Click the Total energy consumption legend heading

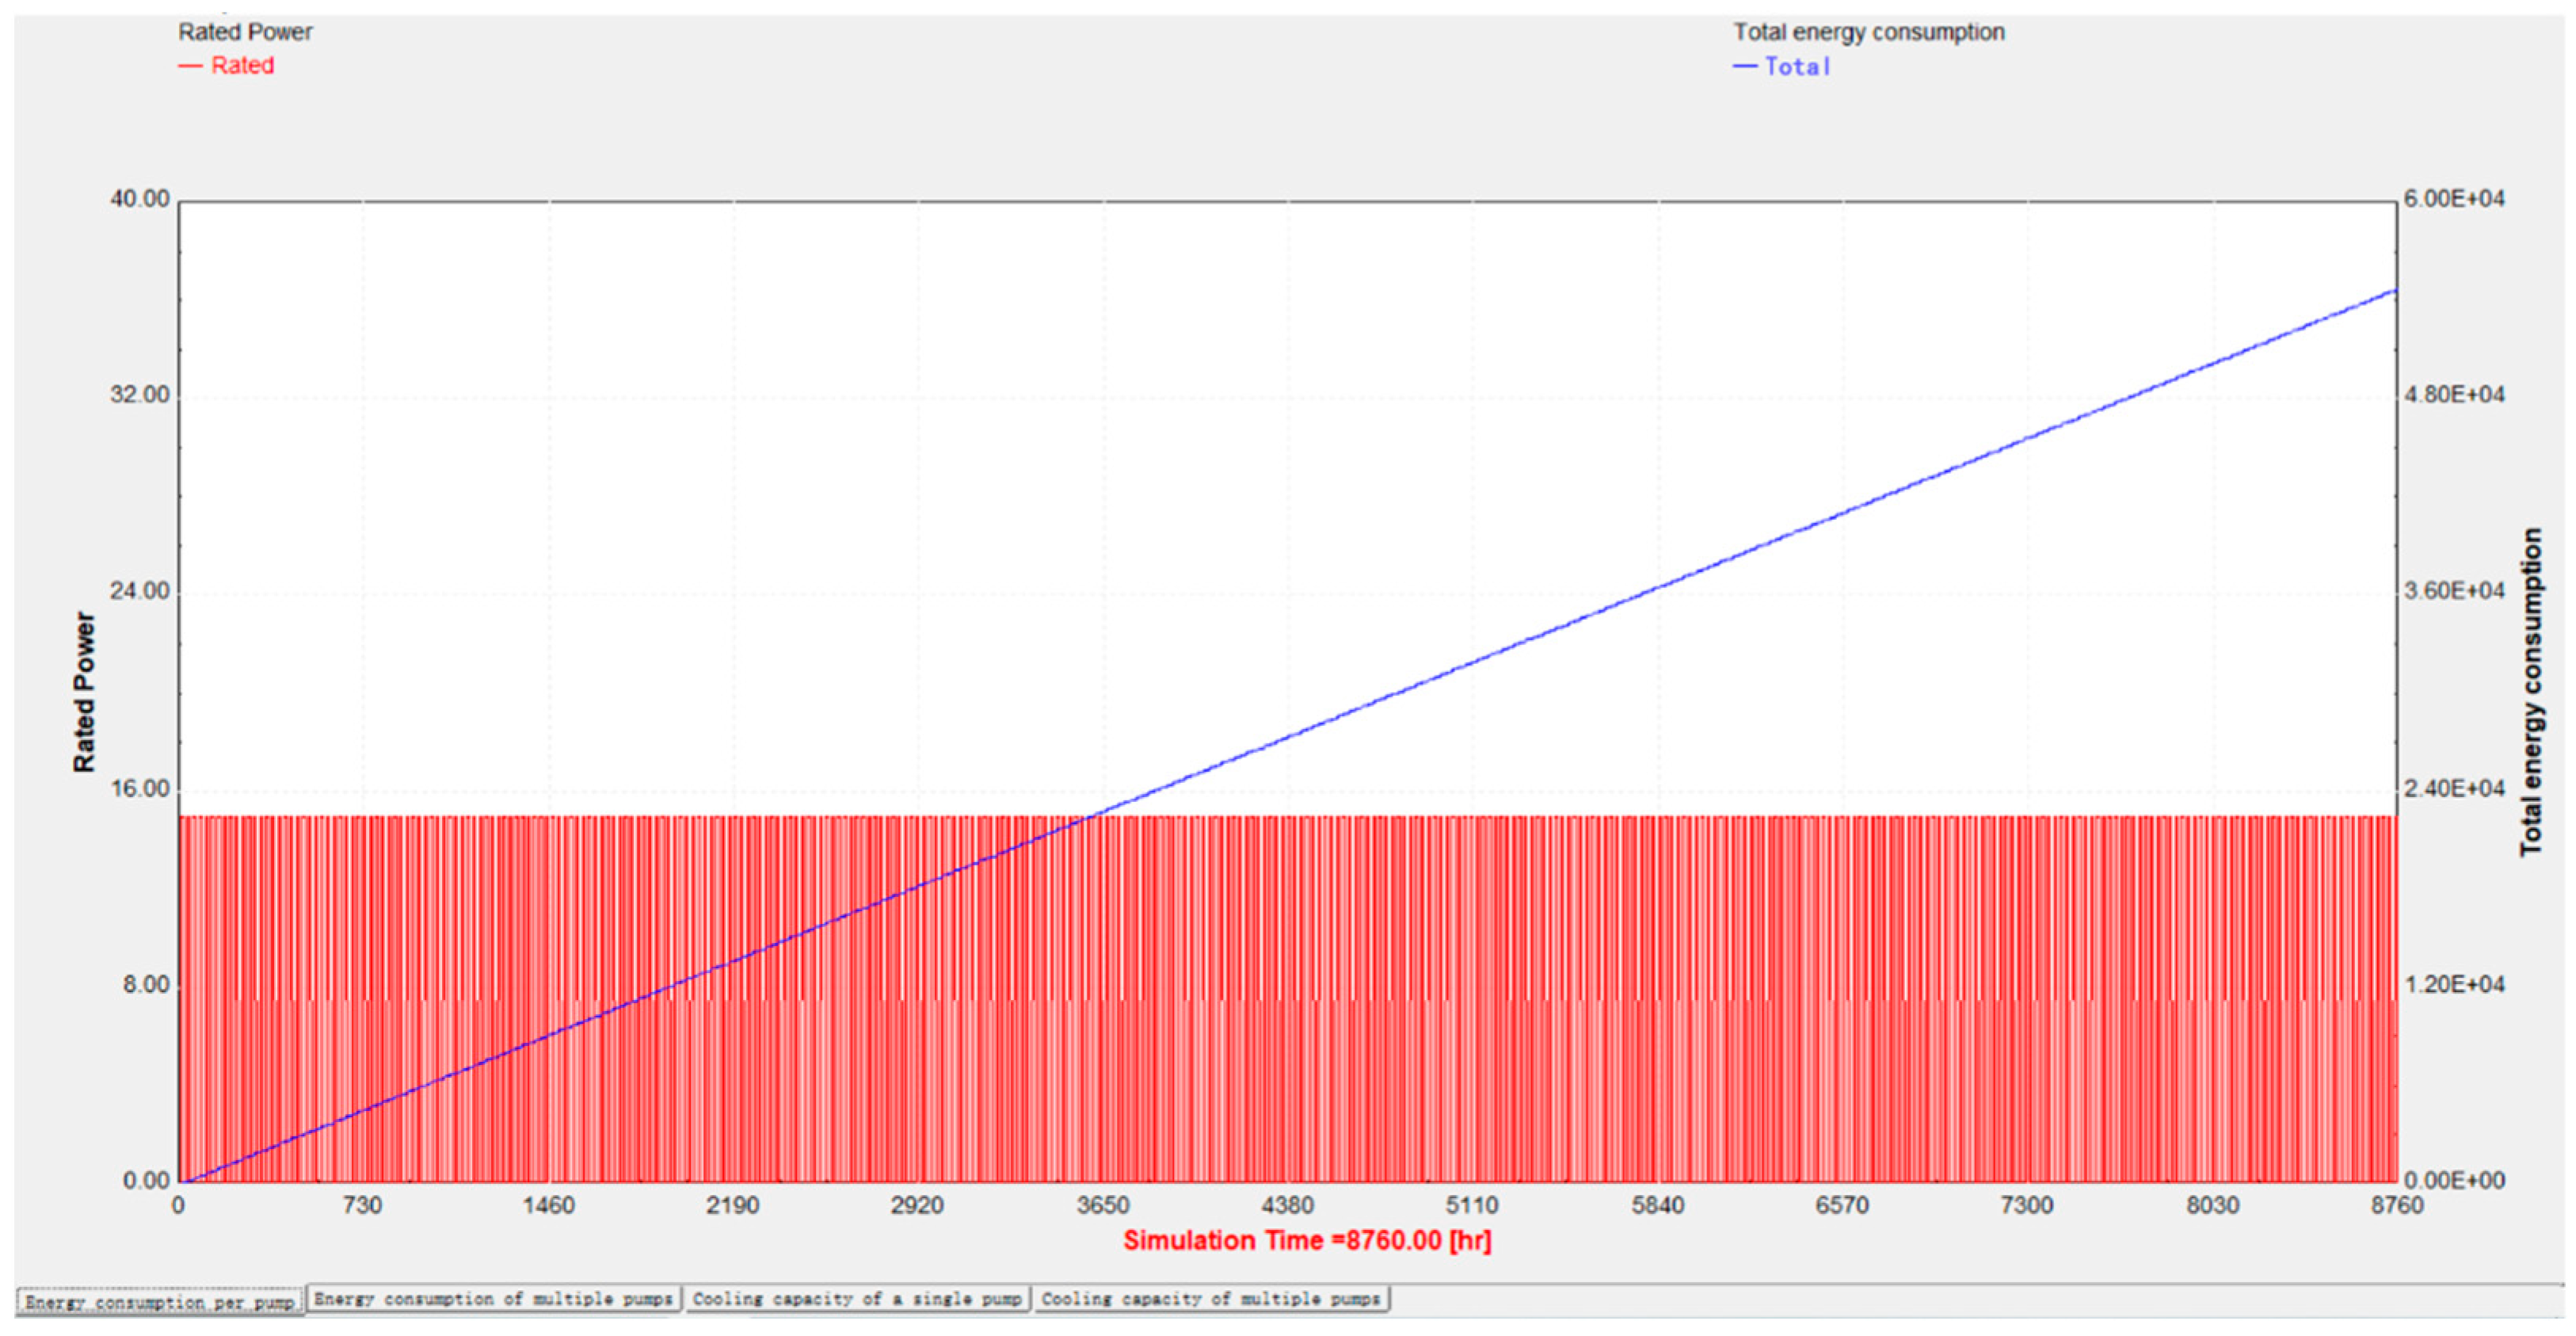click(1868, 32)
